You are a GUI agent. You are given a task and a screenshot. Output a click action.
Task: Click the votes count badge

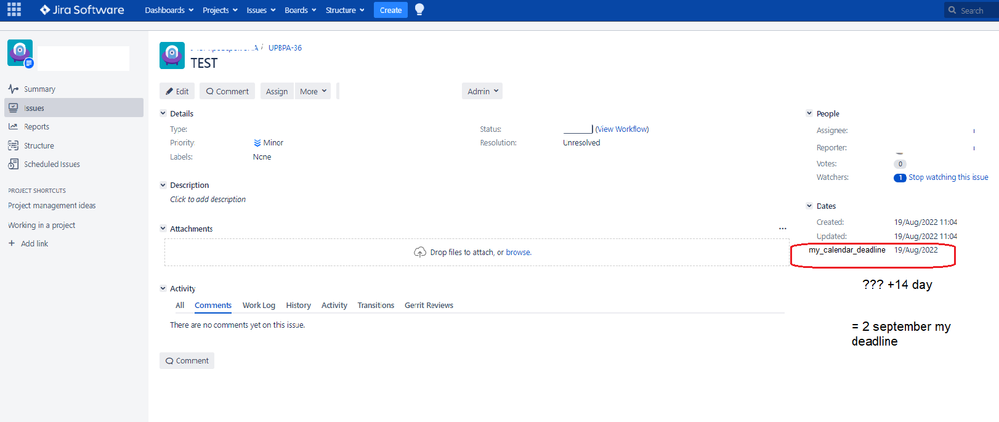[900, 164]
